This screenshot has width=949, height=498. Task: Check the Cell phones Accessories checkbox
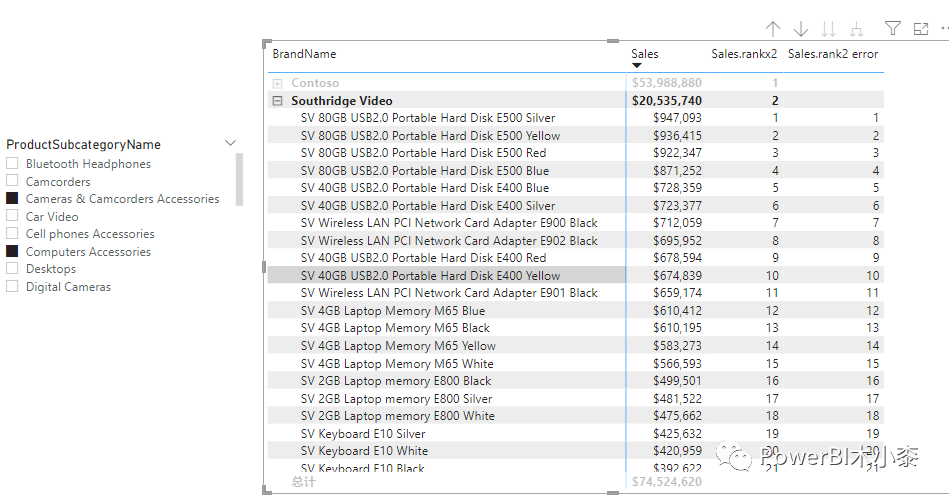12,234
